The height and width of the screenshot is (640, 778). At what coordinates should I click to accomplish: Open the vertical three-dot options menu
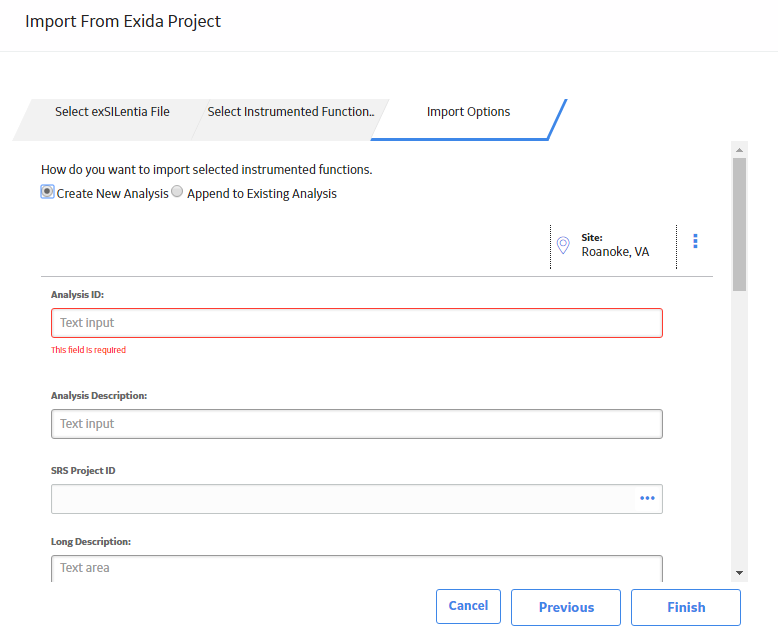[695, 241]
